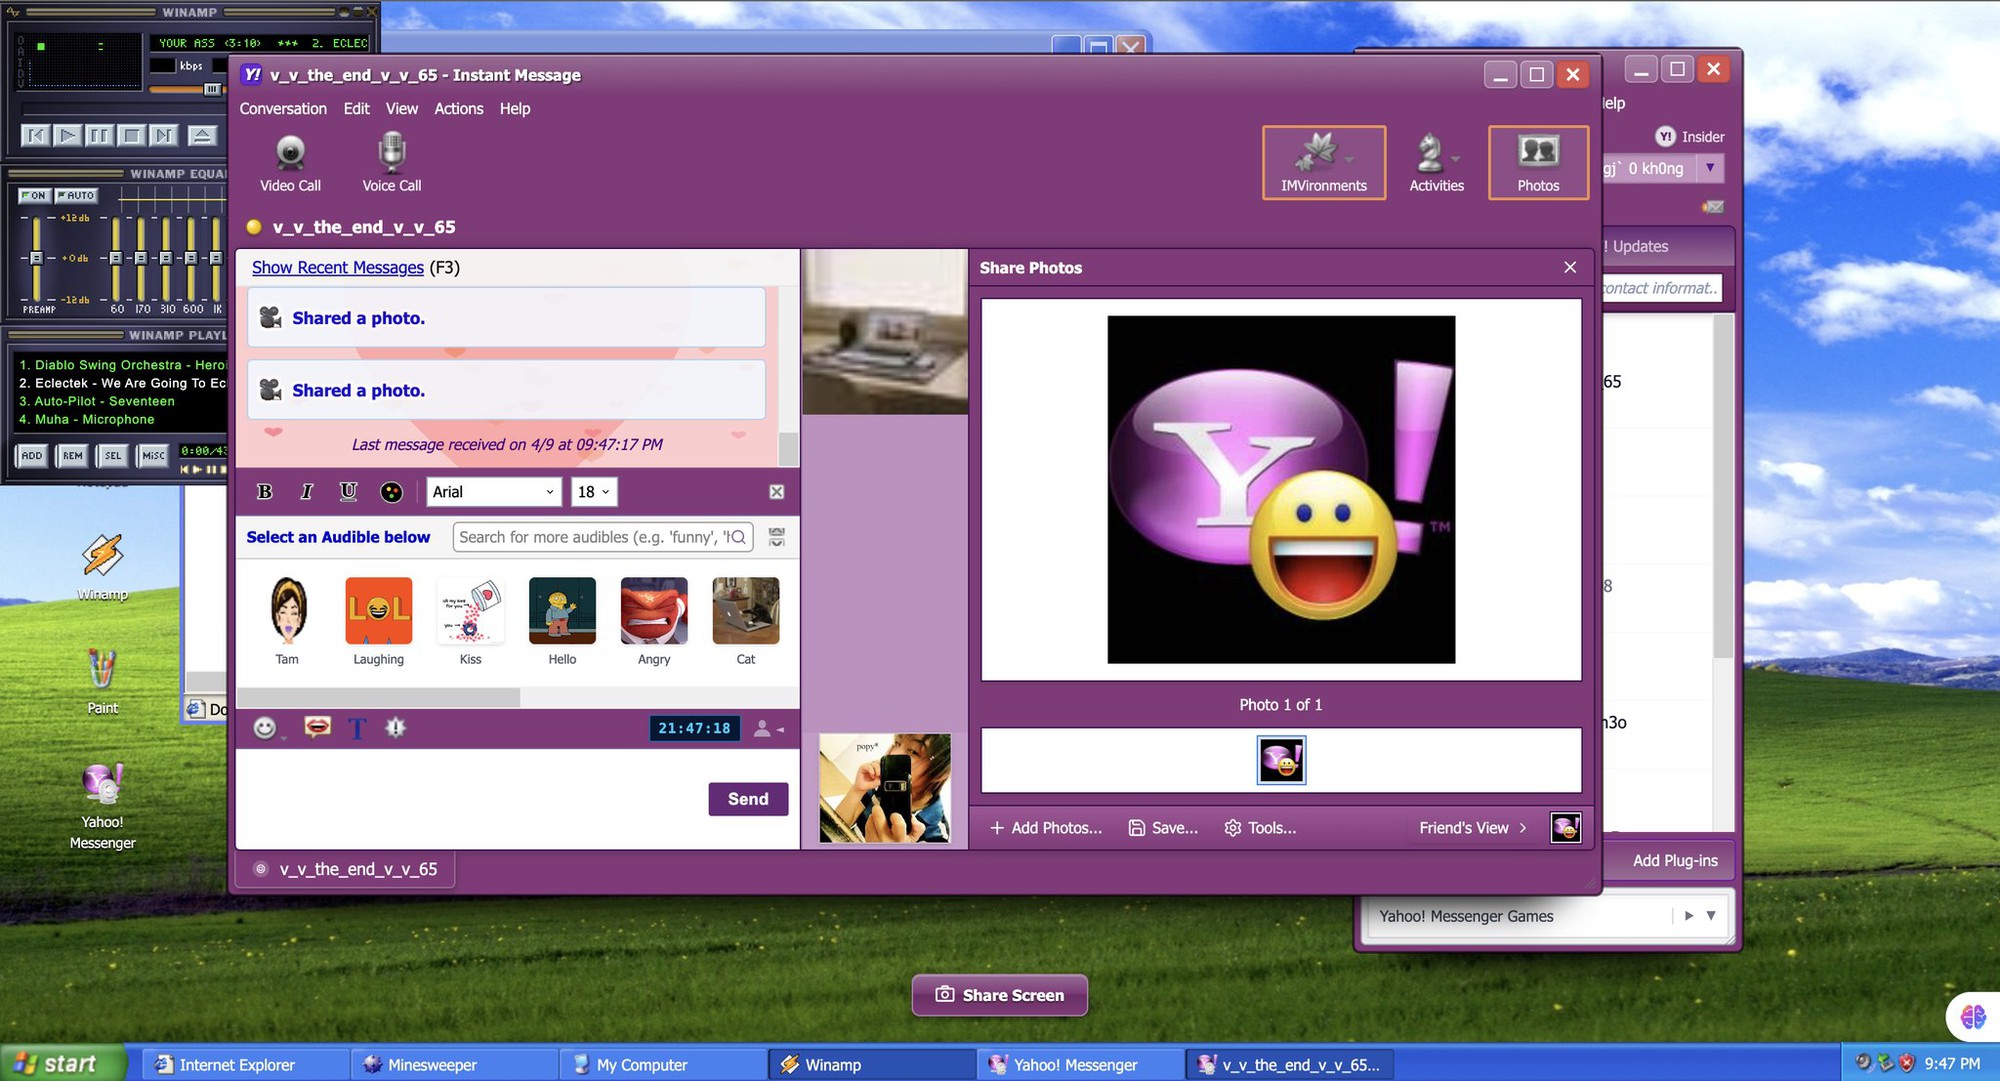Image resolution: width=2000 pixels, height=1081 pixels.
Task: Toggle underline text formatting
Action: [x=348, y=491]
